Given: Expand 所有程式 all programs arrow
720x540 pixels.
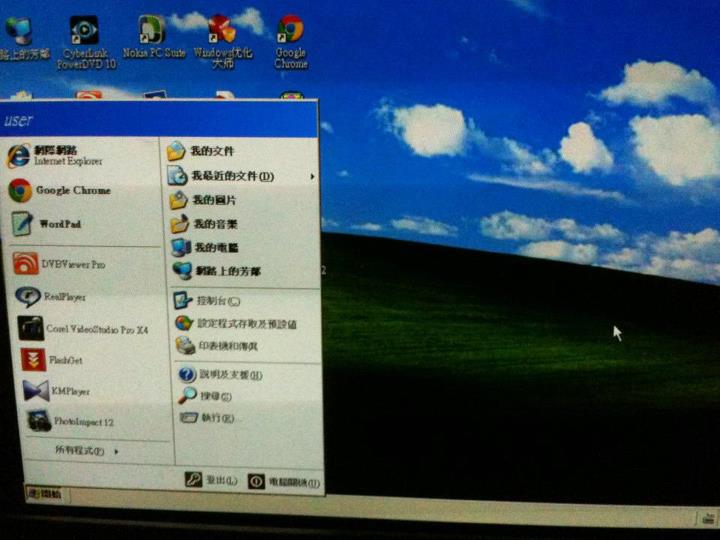Looking at the screenshot, I should [117, 452].
